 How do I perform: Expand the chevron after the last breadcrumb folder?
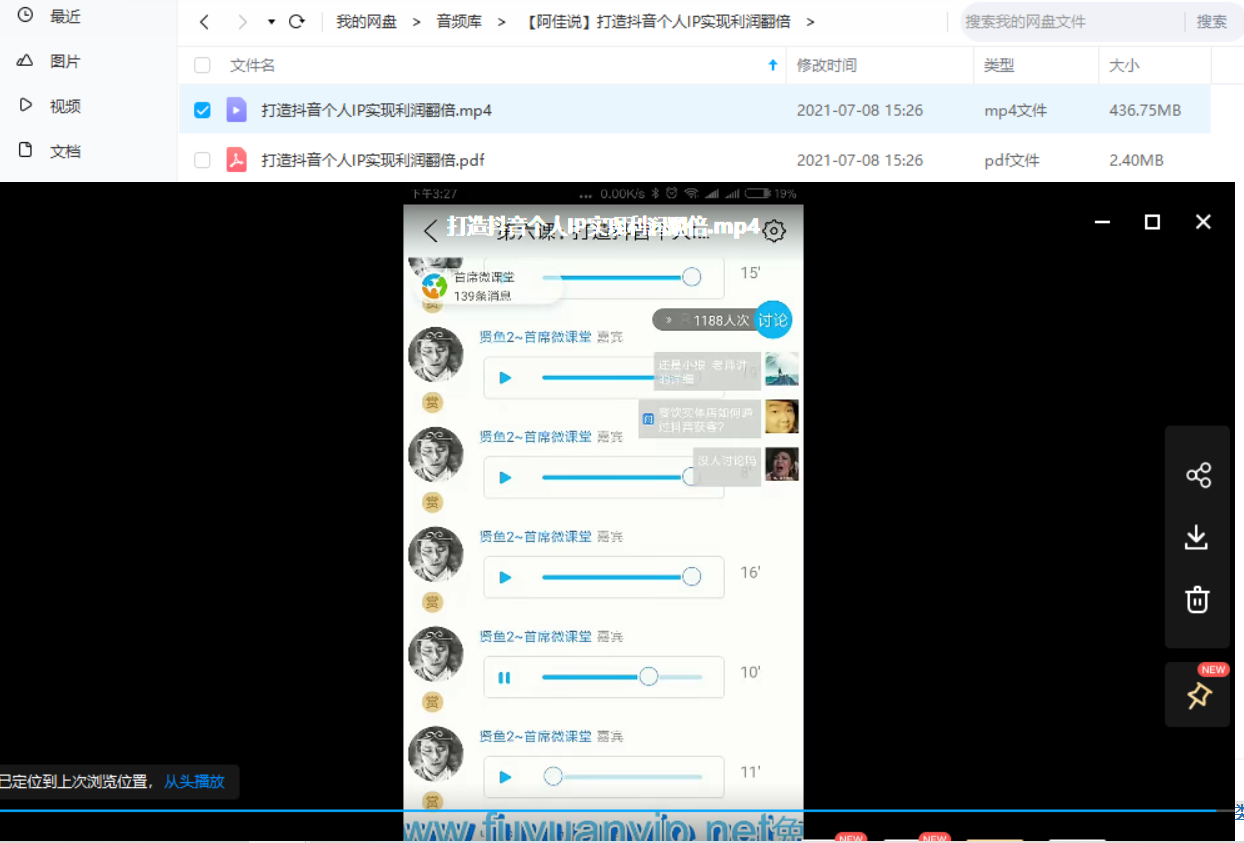(x=810, y=22)
